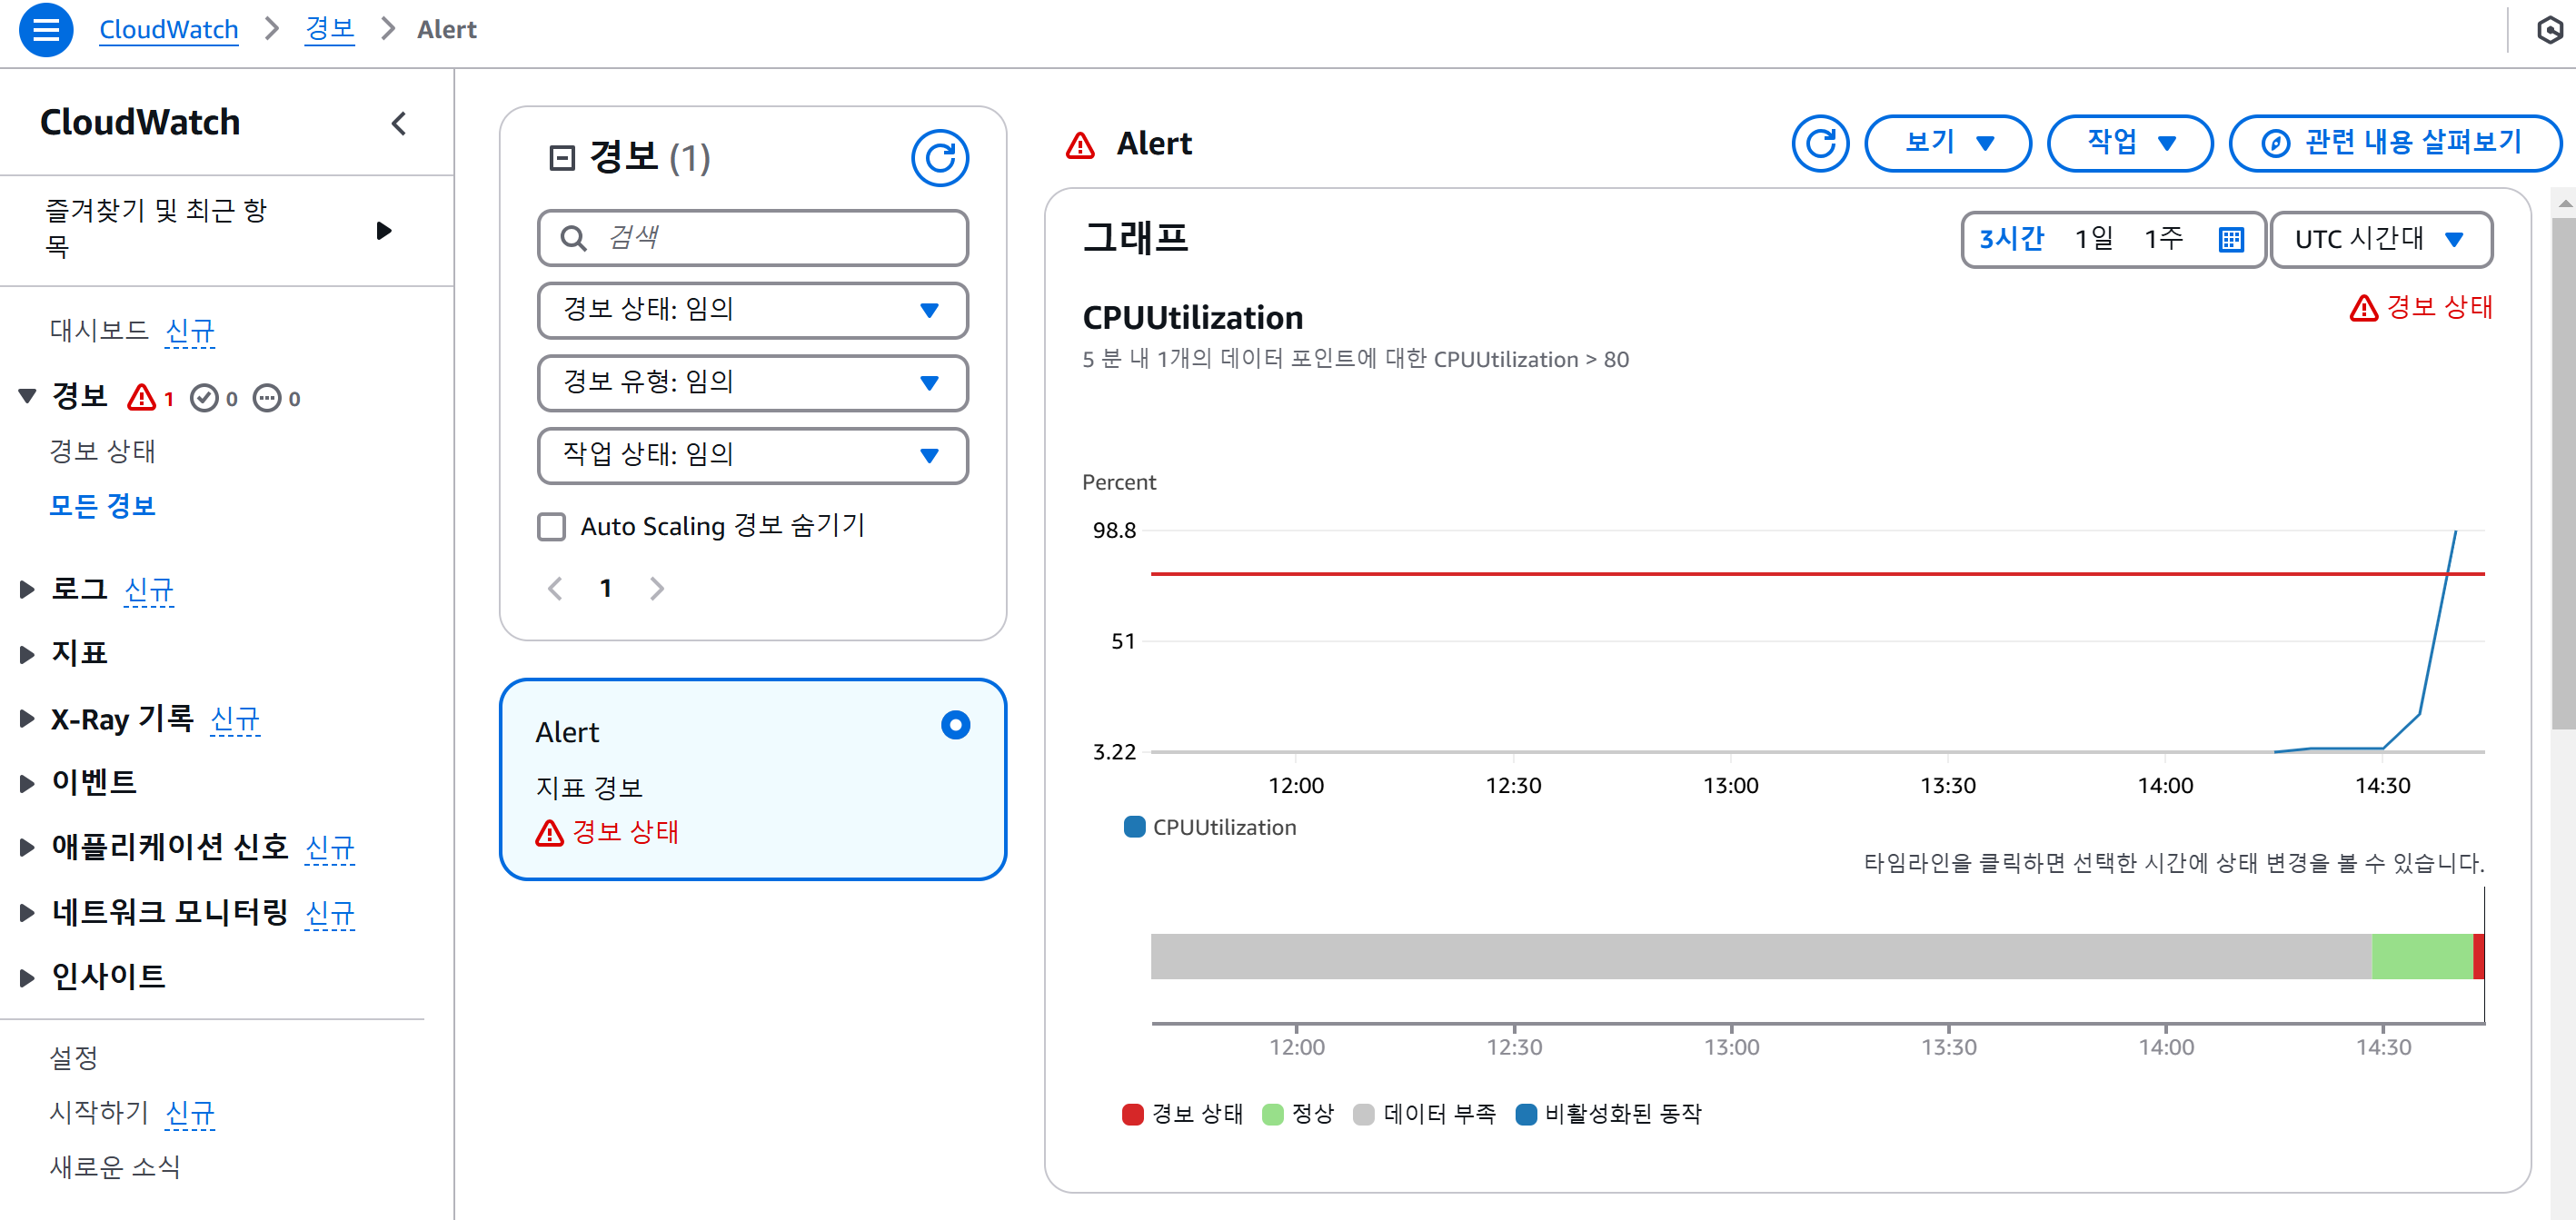This screenshot has height=1220, width=2576.
Task: Open the 경보 유형 filter dropdown
Action: (752, 383)
